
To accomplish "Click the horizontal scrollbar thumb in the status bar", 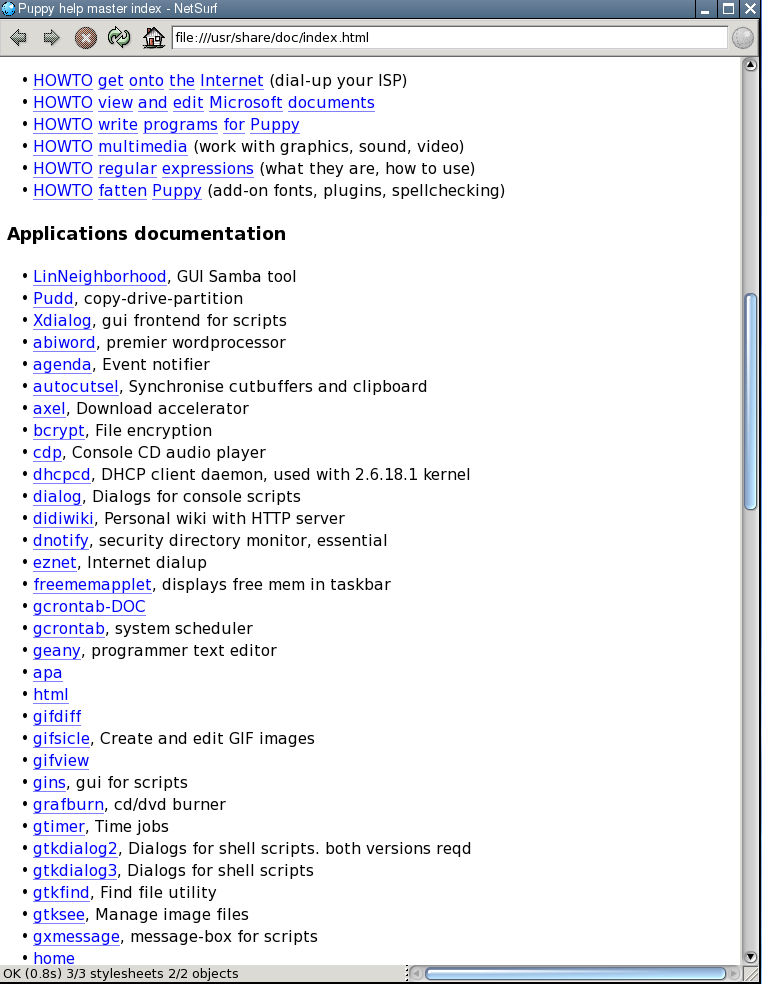I will pyautogui.click(x=575, y=974).
